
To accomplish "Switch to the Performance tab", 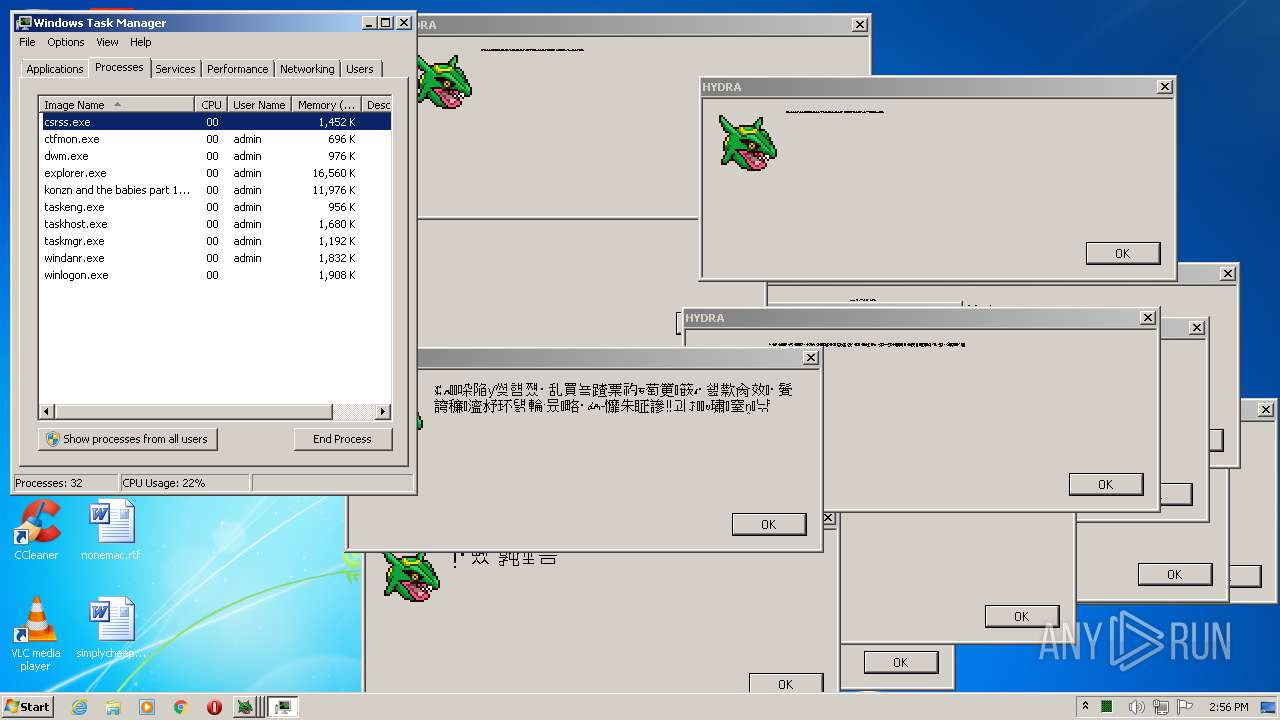I will click(237, 69).
